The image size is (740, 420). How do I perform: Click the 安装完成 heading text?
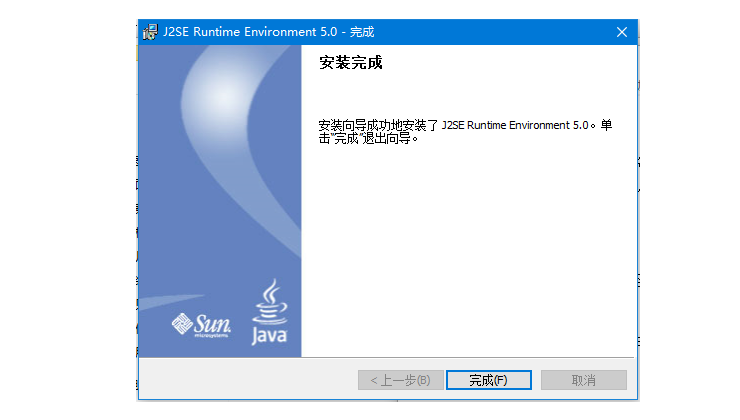pyautogui.click(x=351, y=62)
